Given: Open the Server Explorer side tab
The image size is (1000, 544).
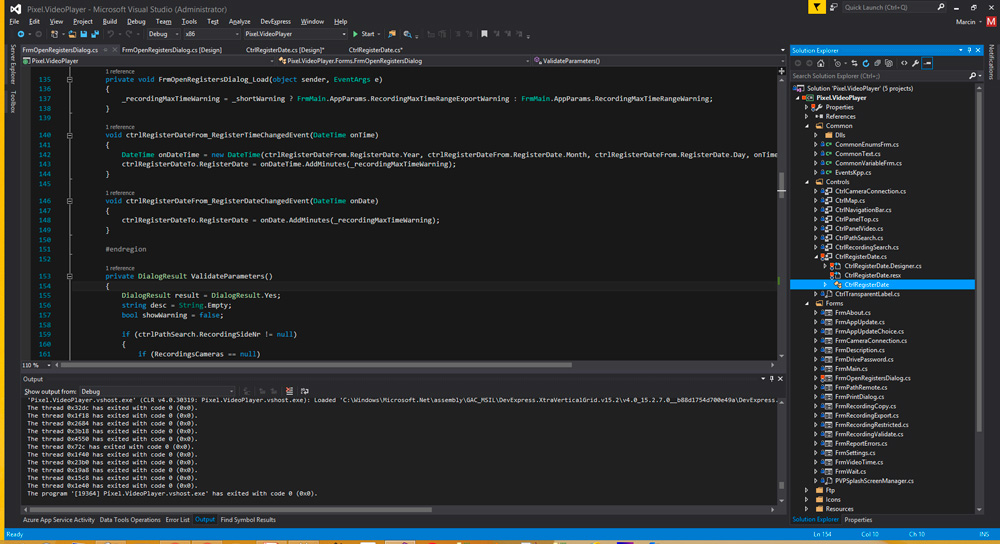Looking at the screenshot, I should click(x=12, y=64).
